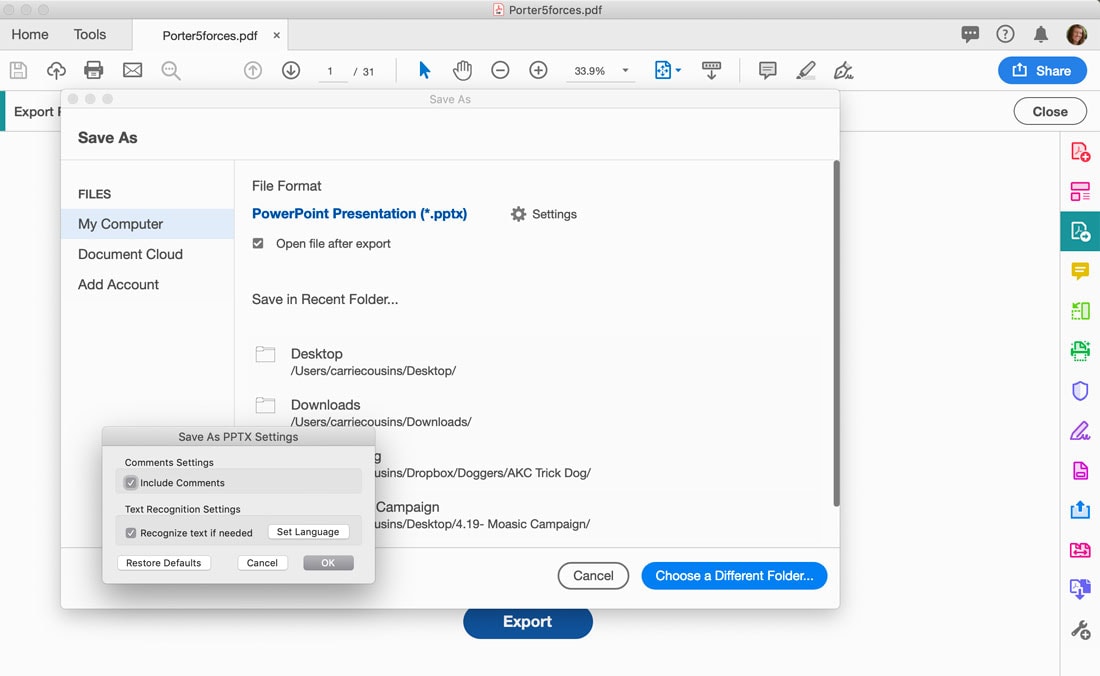The width and height of the screenshot is (1100, 676).
Task: Click the Print icon in toolbar
Action: [94, 70]
